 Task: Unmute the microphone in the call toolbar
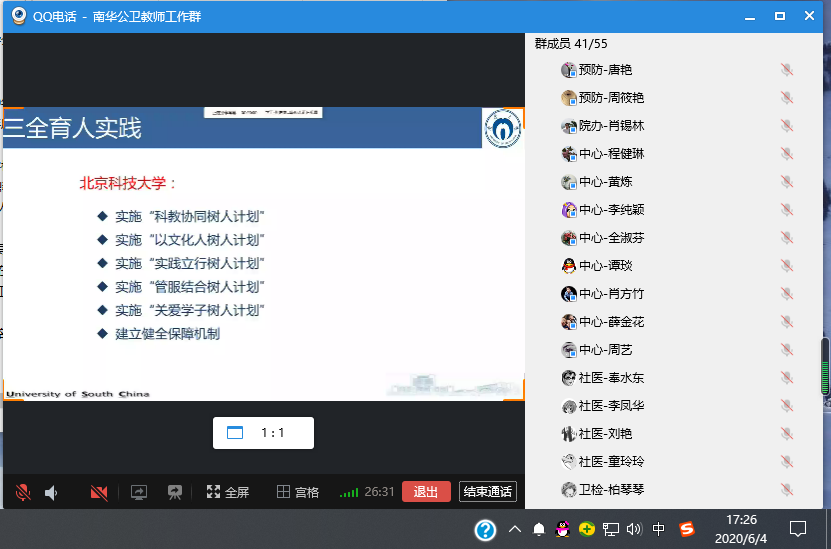click(23, 492)
